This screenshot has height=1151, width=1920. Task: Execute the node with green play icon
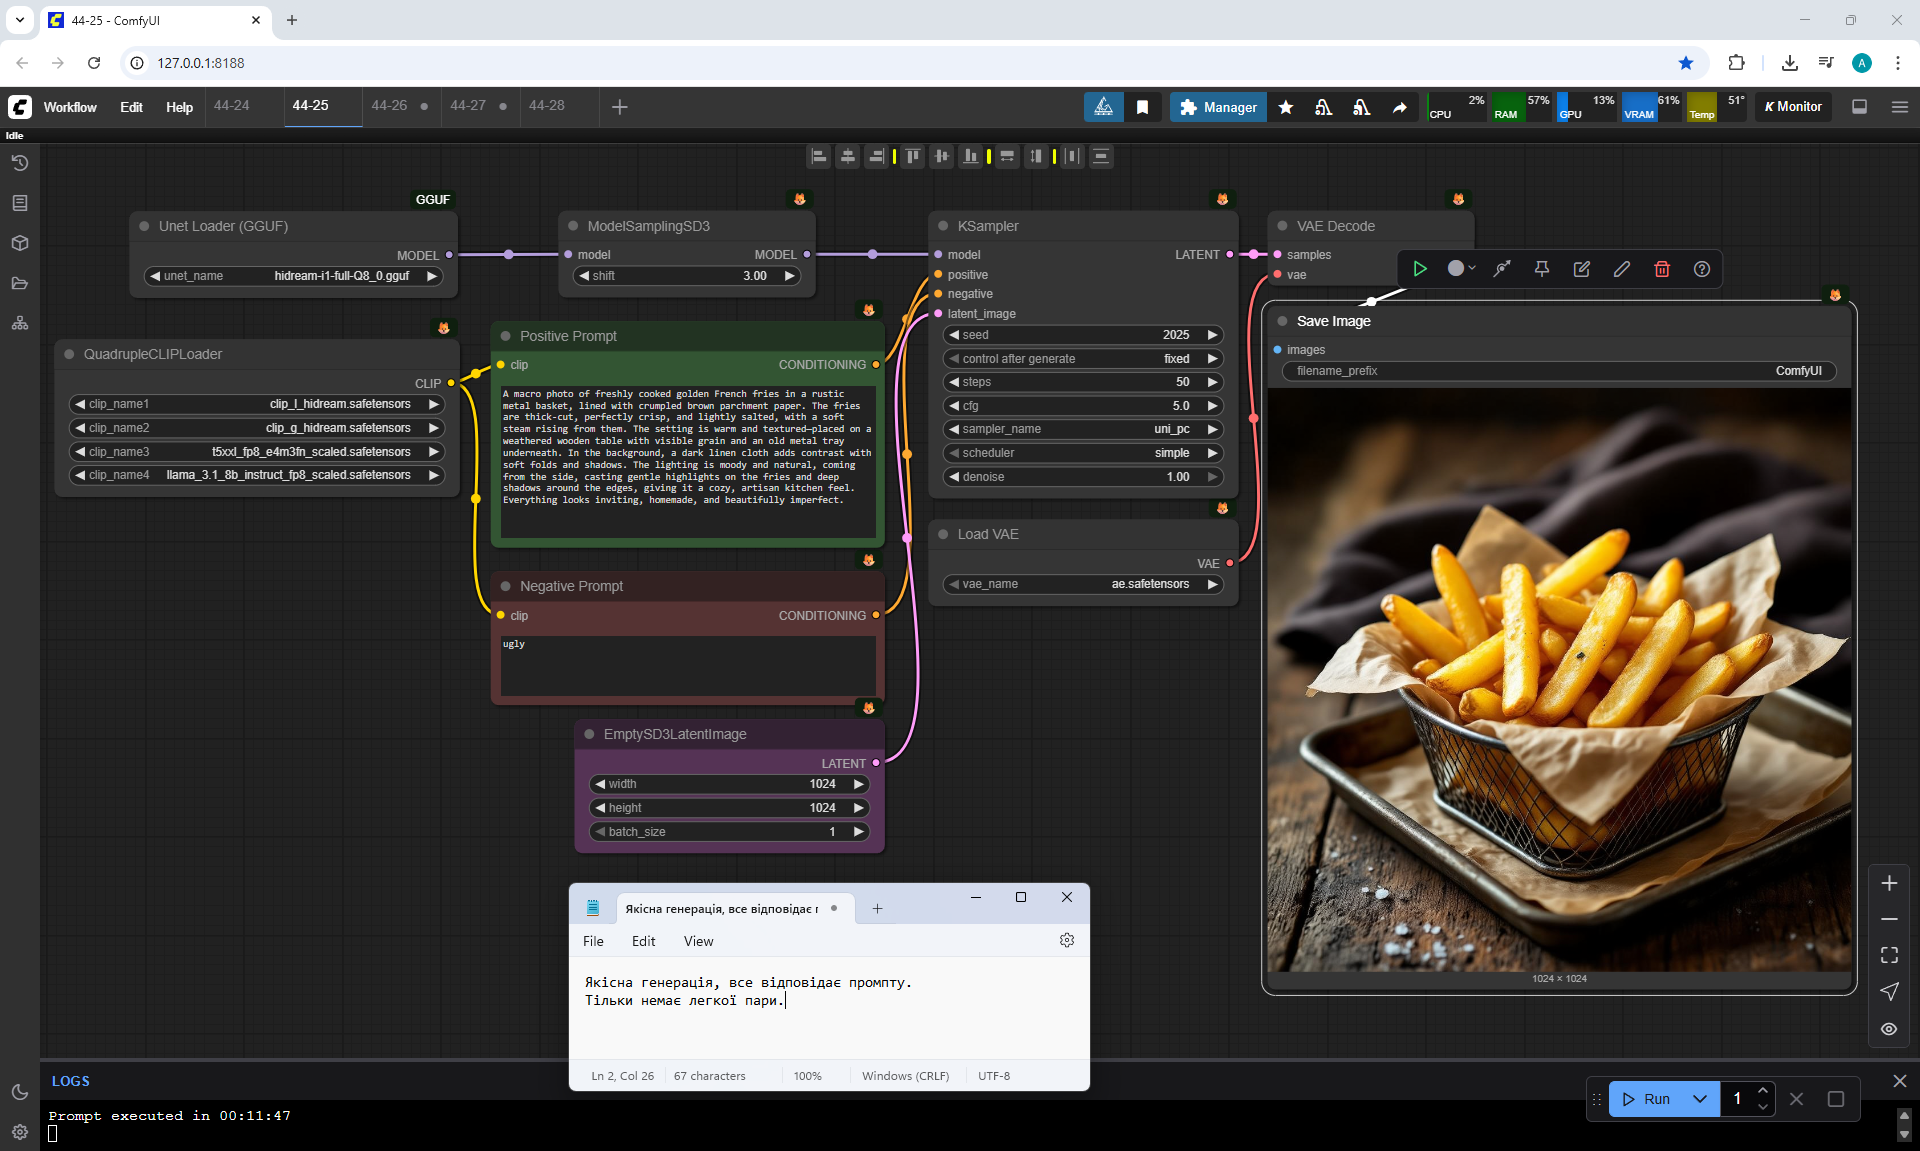(1419, 269)
